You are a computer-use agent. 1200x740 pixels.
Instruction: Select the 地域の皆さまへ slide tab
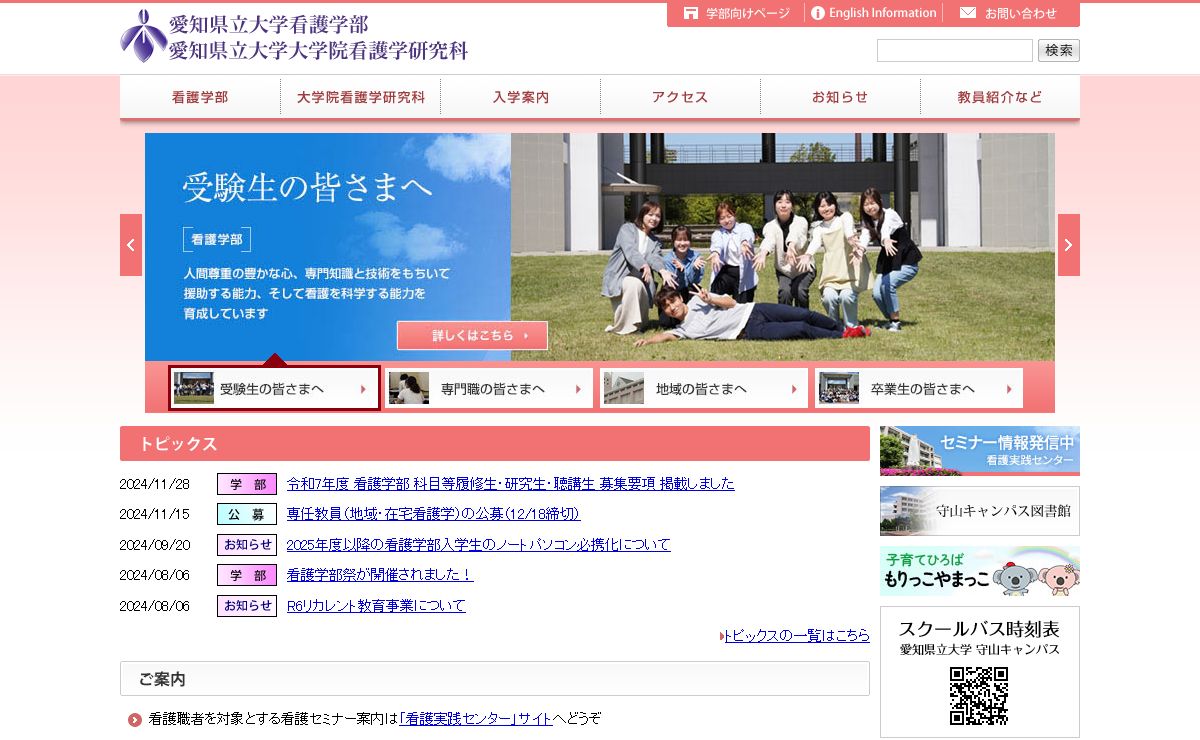click(x=704, y=388)
